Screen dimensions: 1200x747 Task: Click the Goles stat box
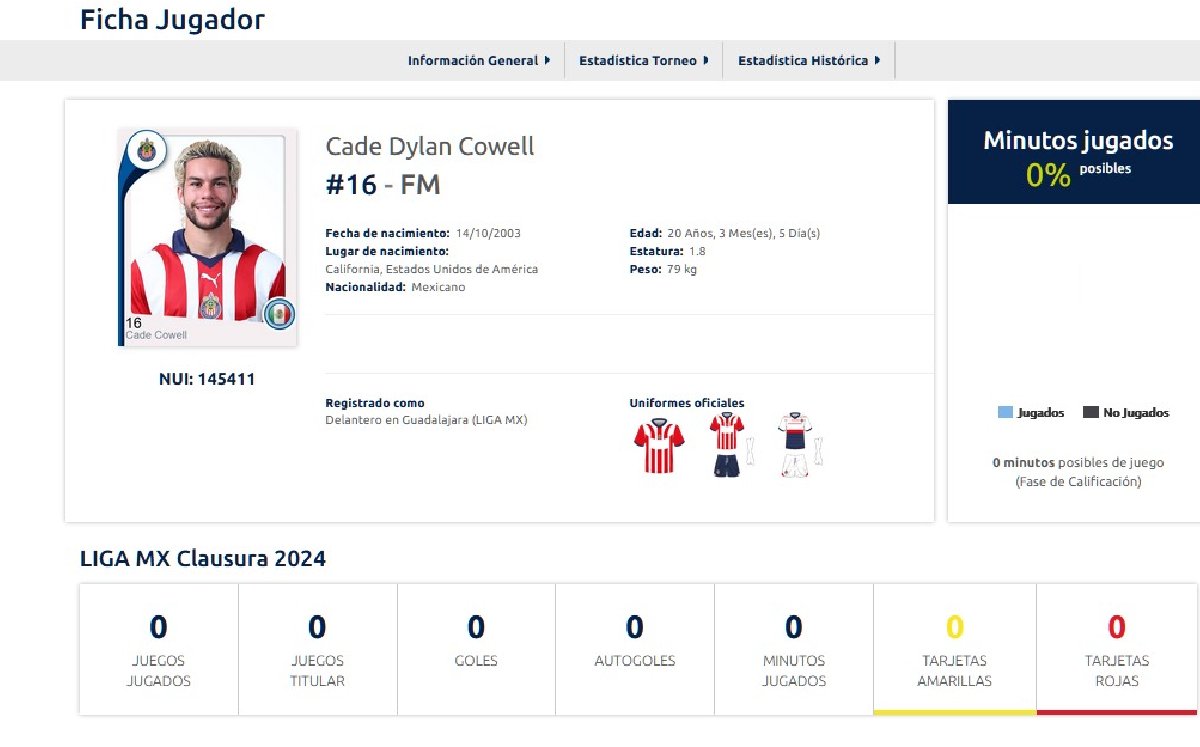coord(476,649)
